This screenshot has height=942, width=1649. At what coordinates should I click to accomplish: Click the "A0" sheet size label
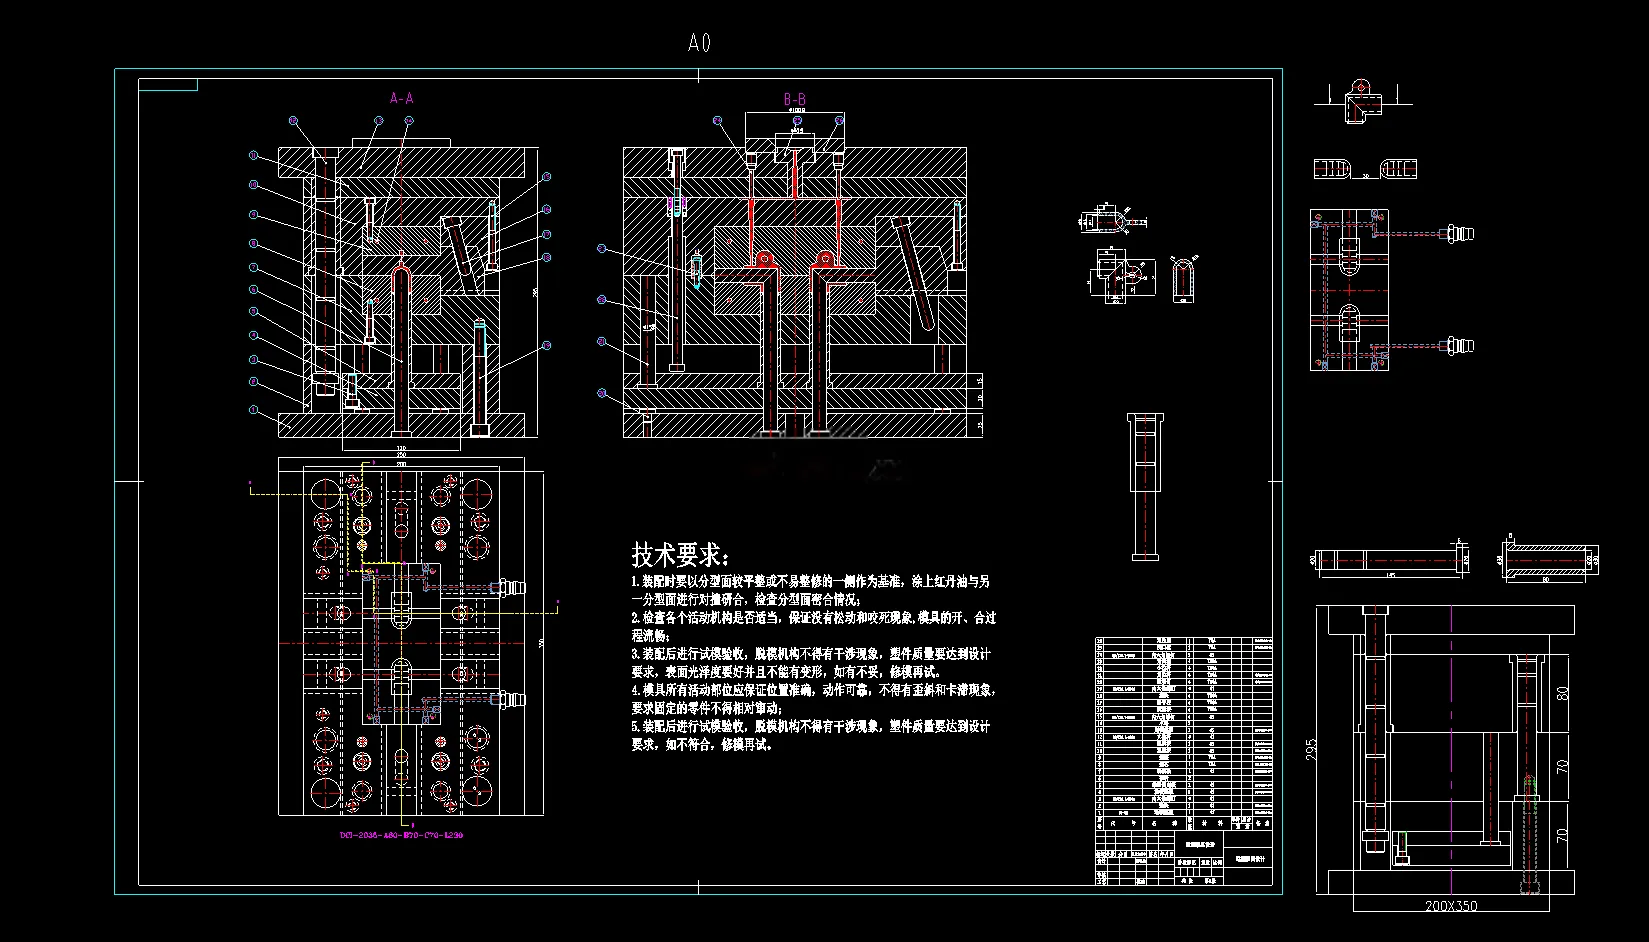point(699,42)
